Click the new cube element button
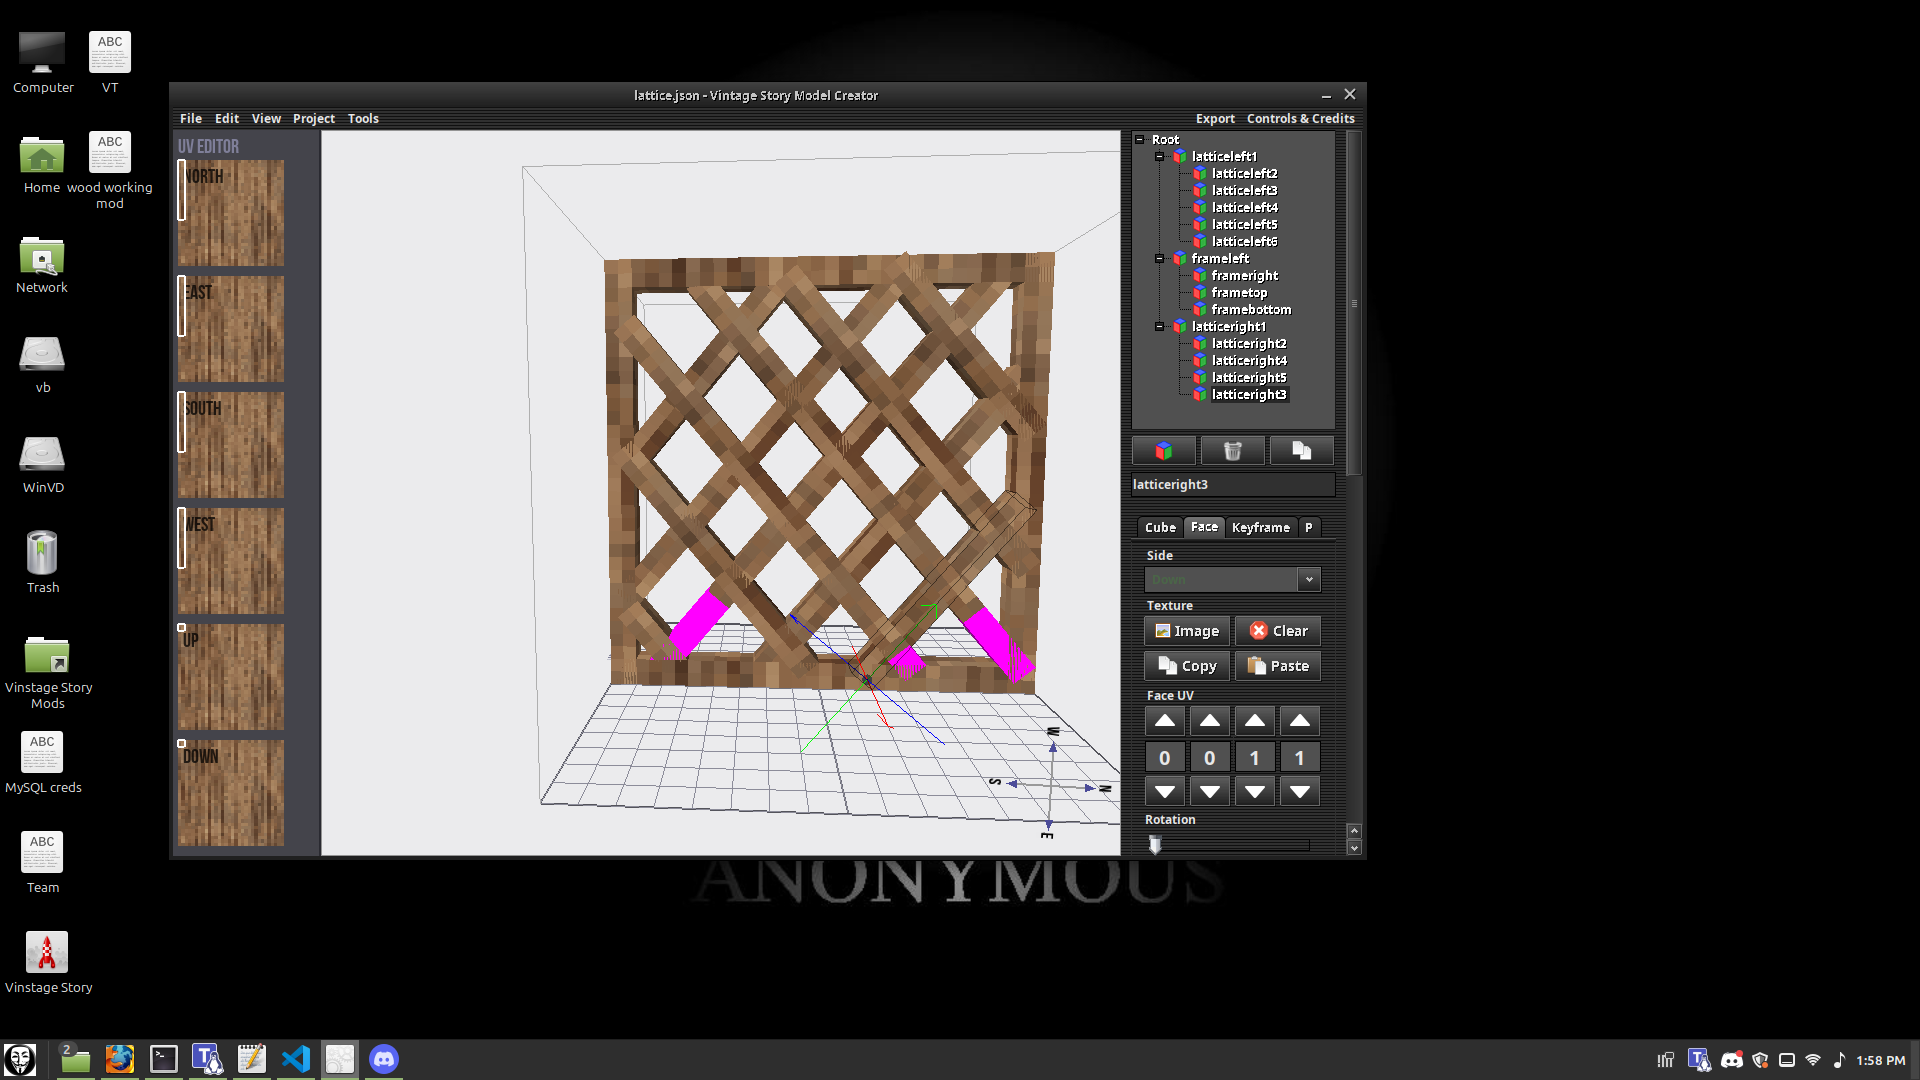The width and height of the screenshot is (1920, 1080). [1163, 451]
